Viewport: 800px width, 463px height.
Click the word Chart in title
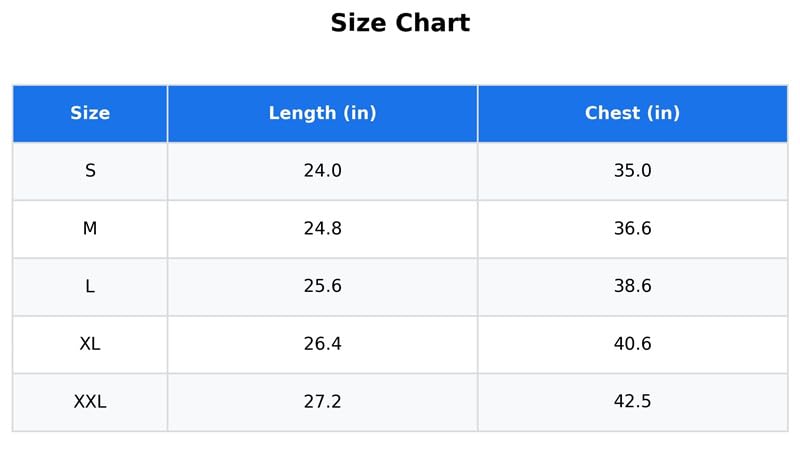[433, 23]
